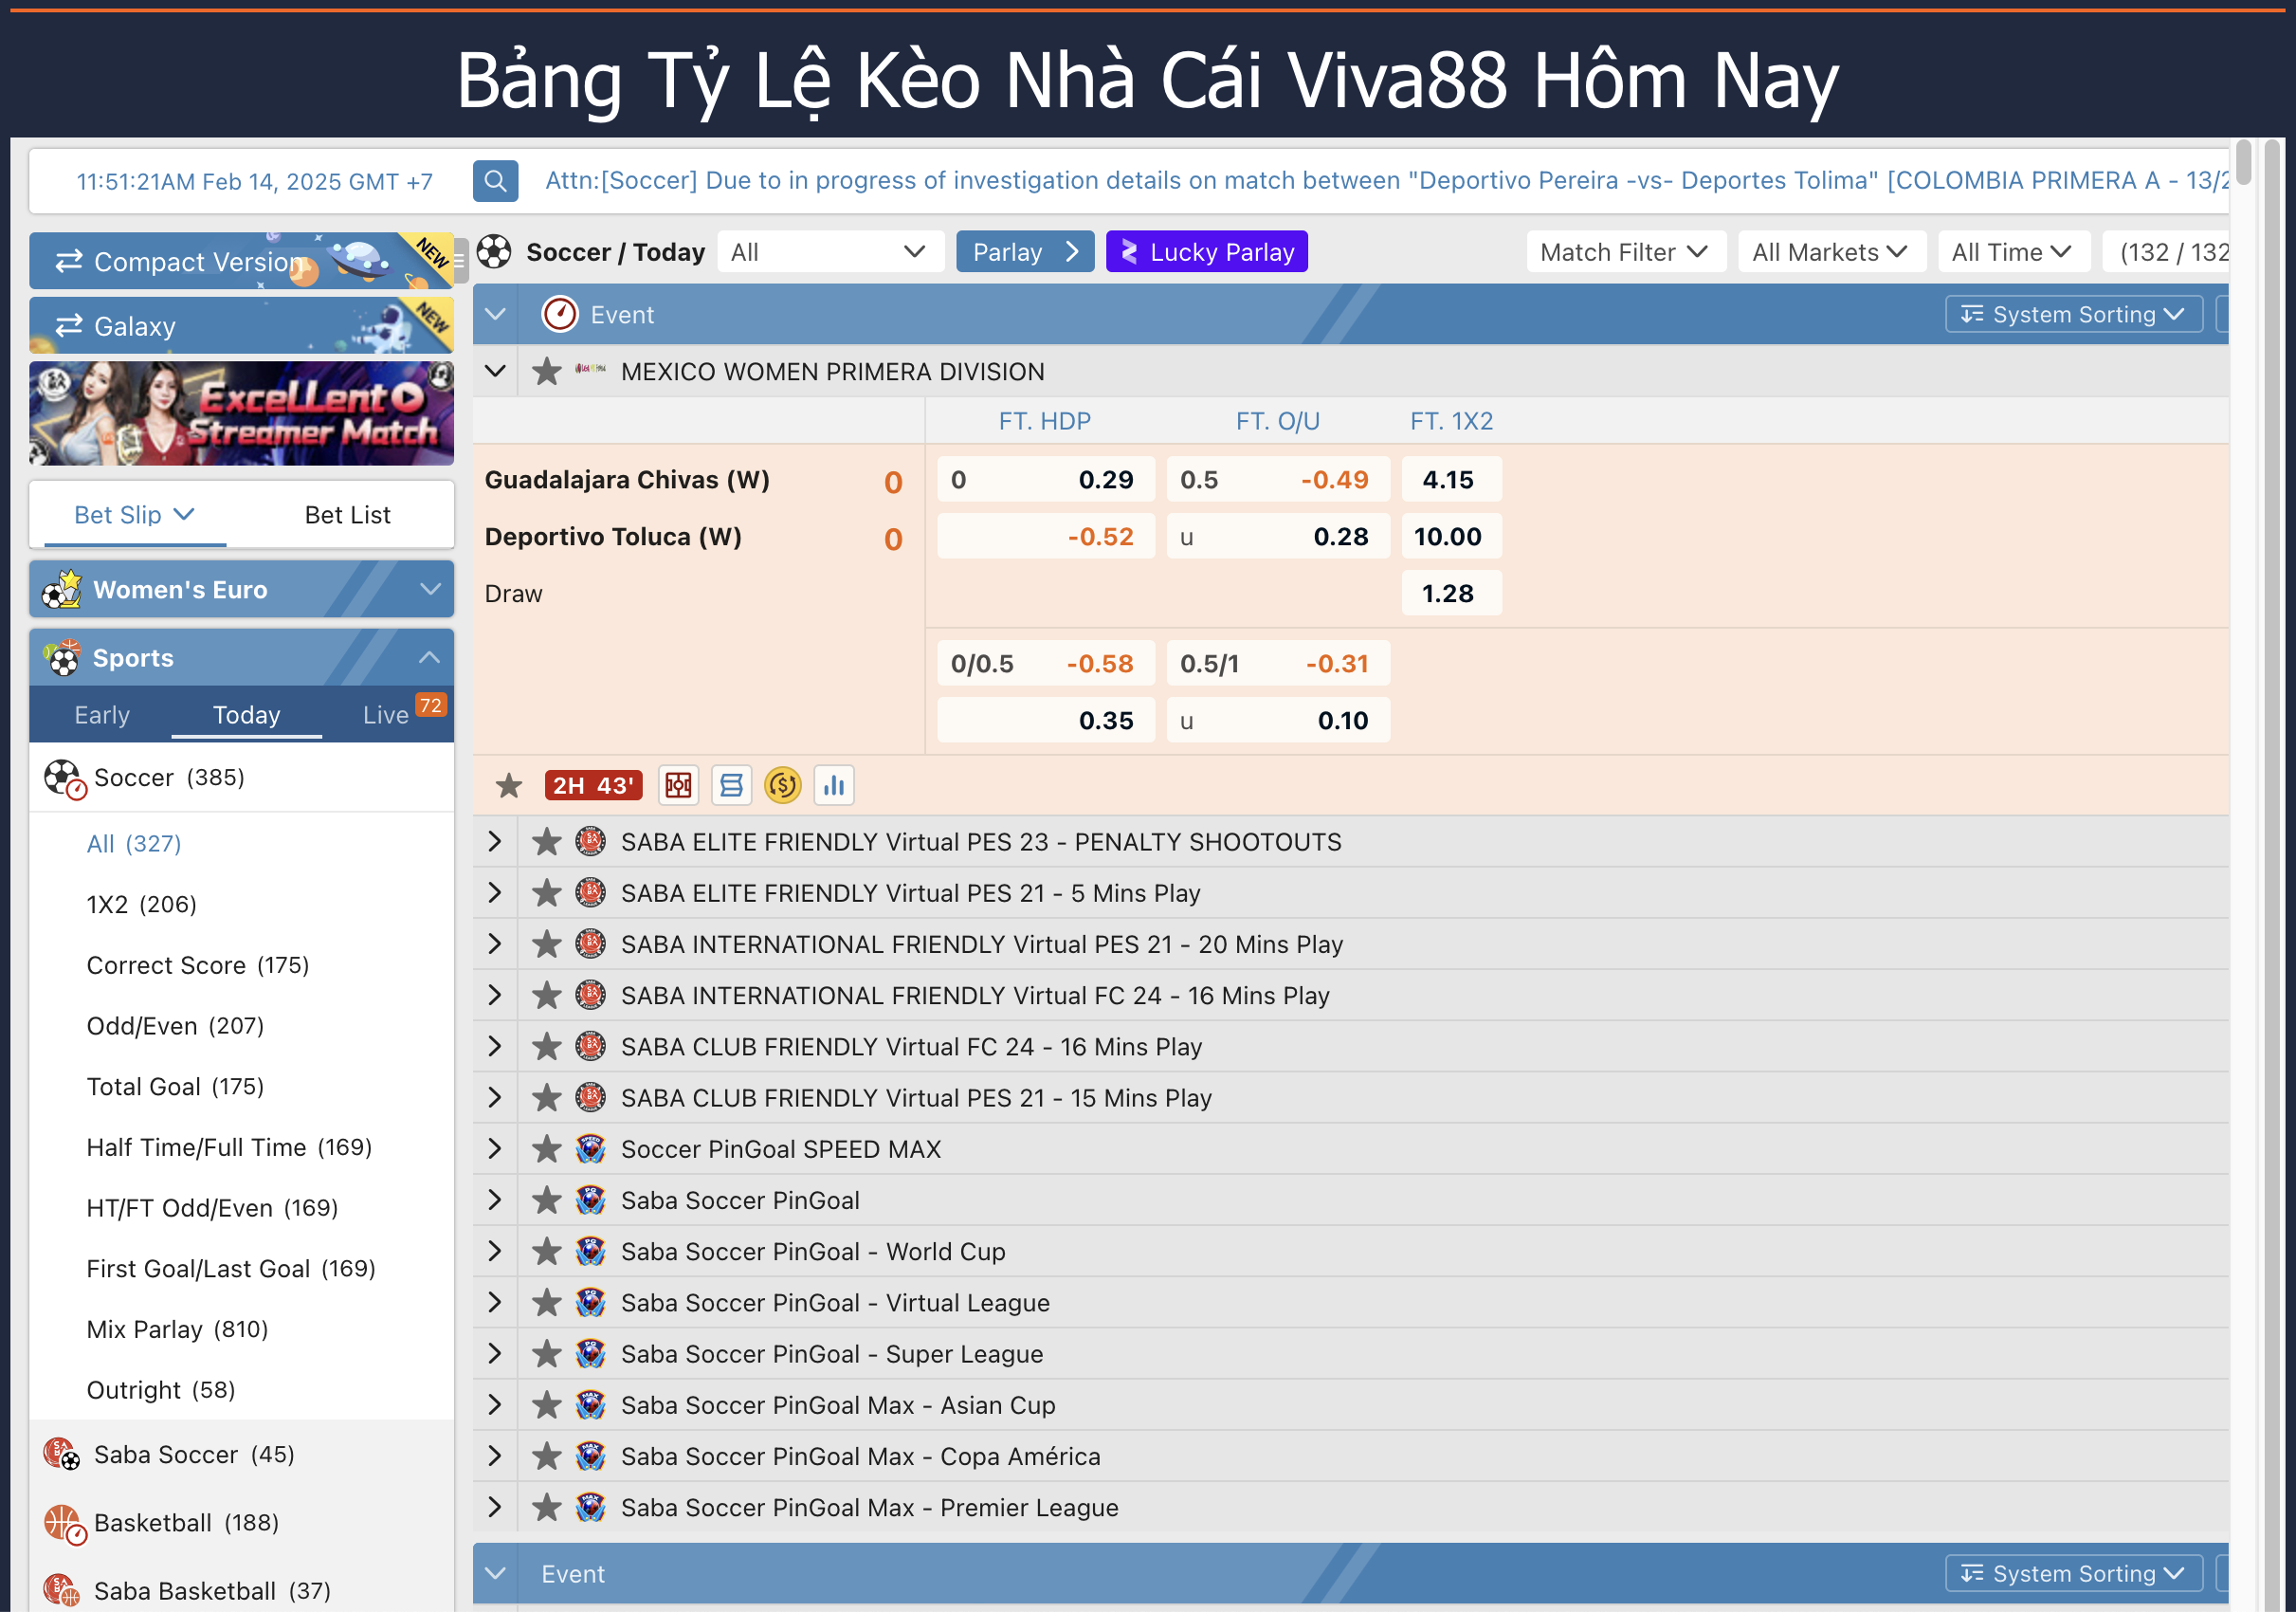Click the clock icon in Event header
2296x1612 pixels.
point(560,314)
